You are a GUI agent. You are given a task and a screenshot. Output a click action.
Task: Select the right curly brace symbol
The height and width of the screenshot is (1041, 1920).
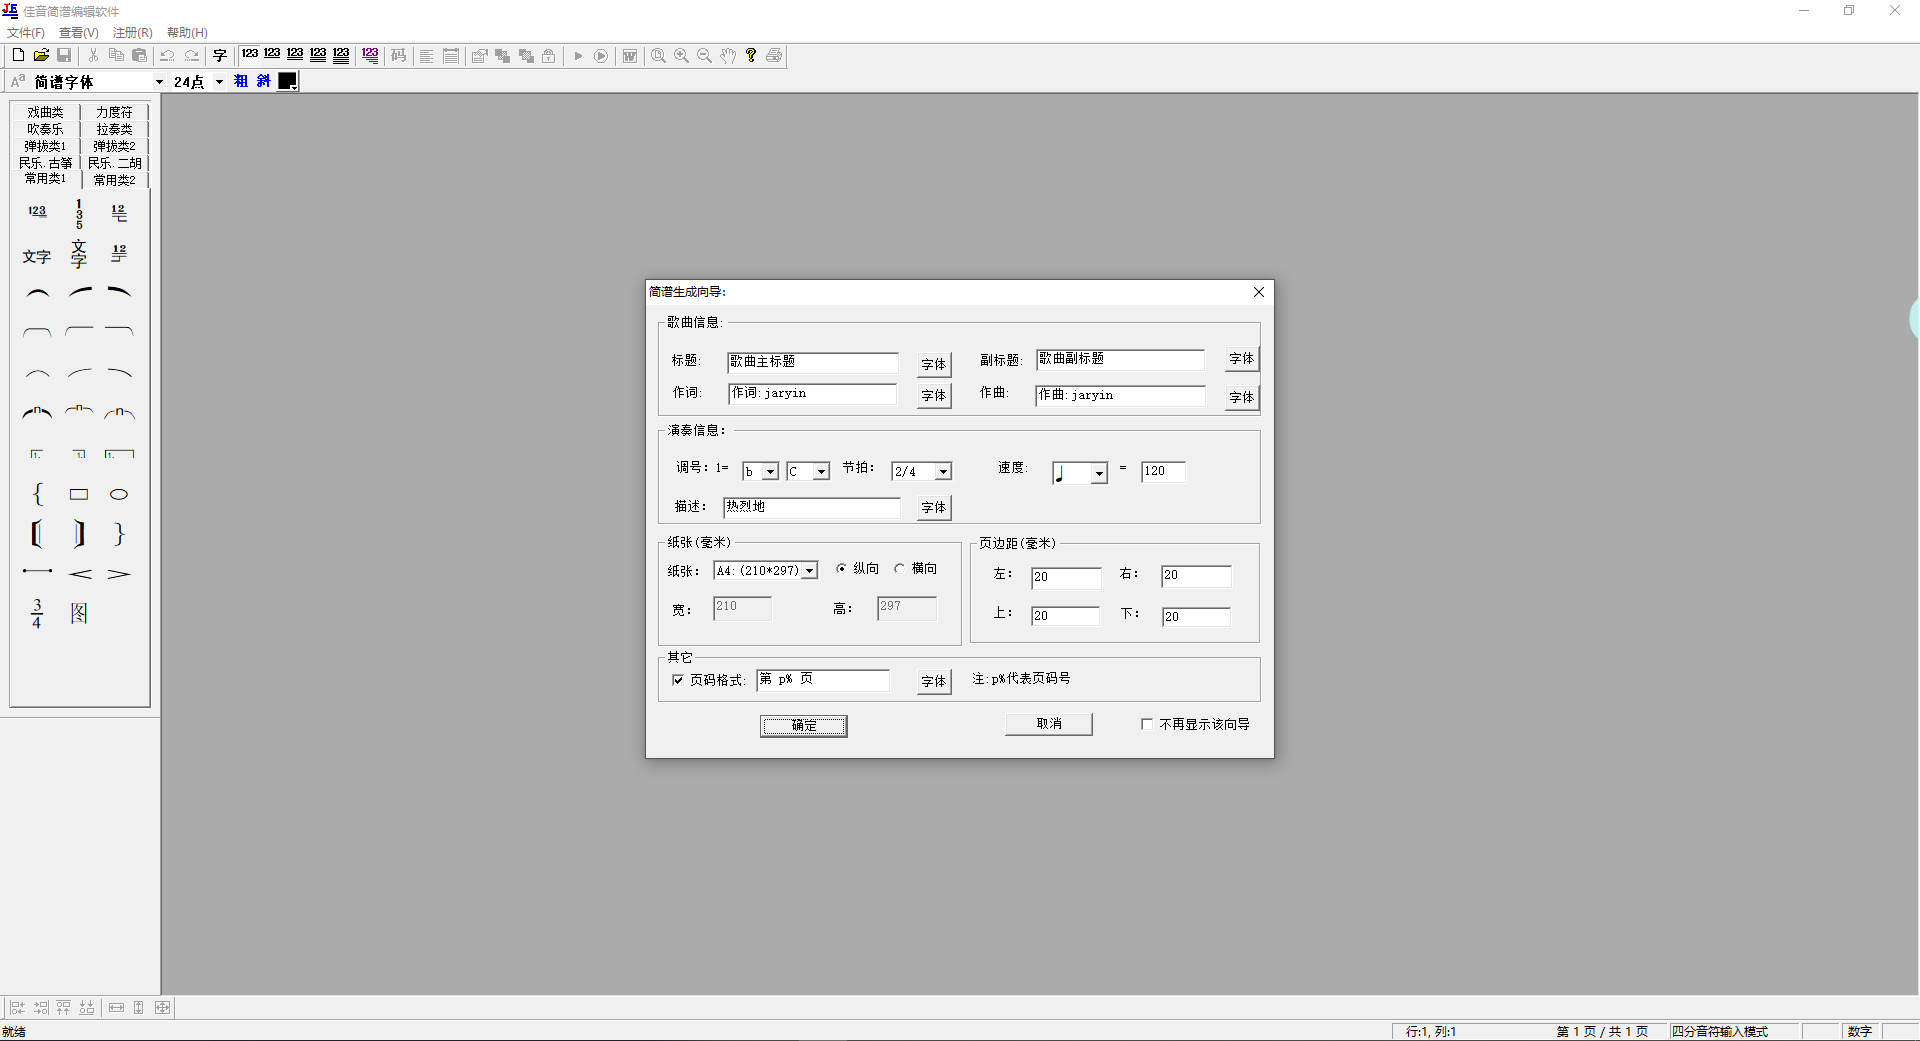tap(119, 534)
